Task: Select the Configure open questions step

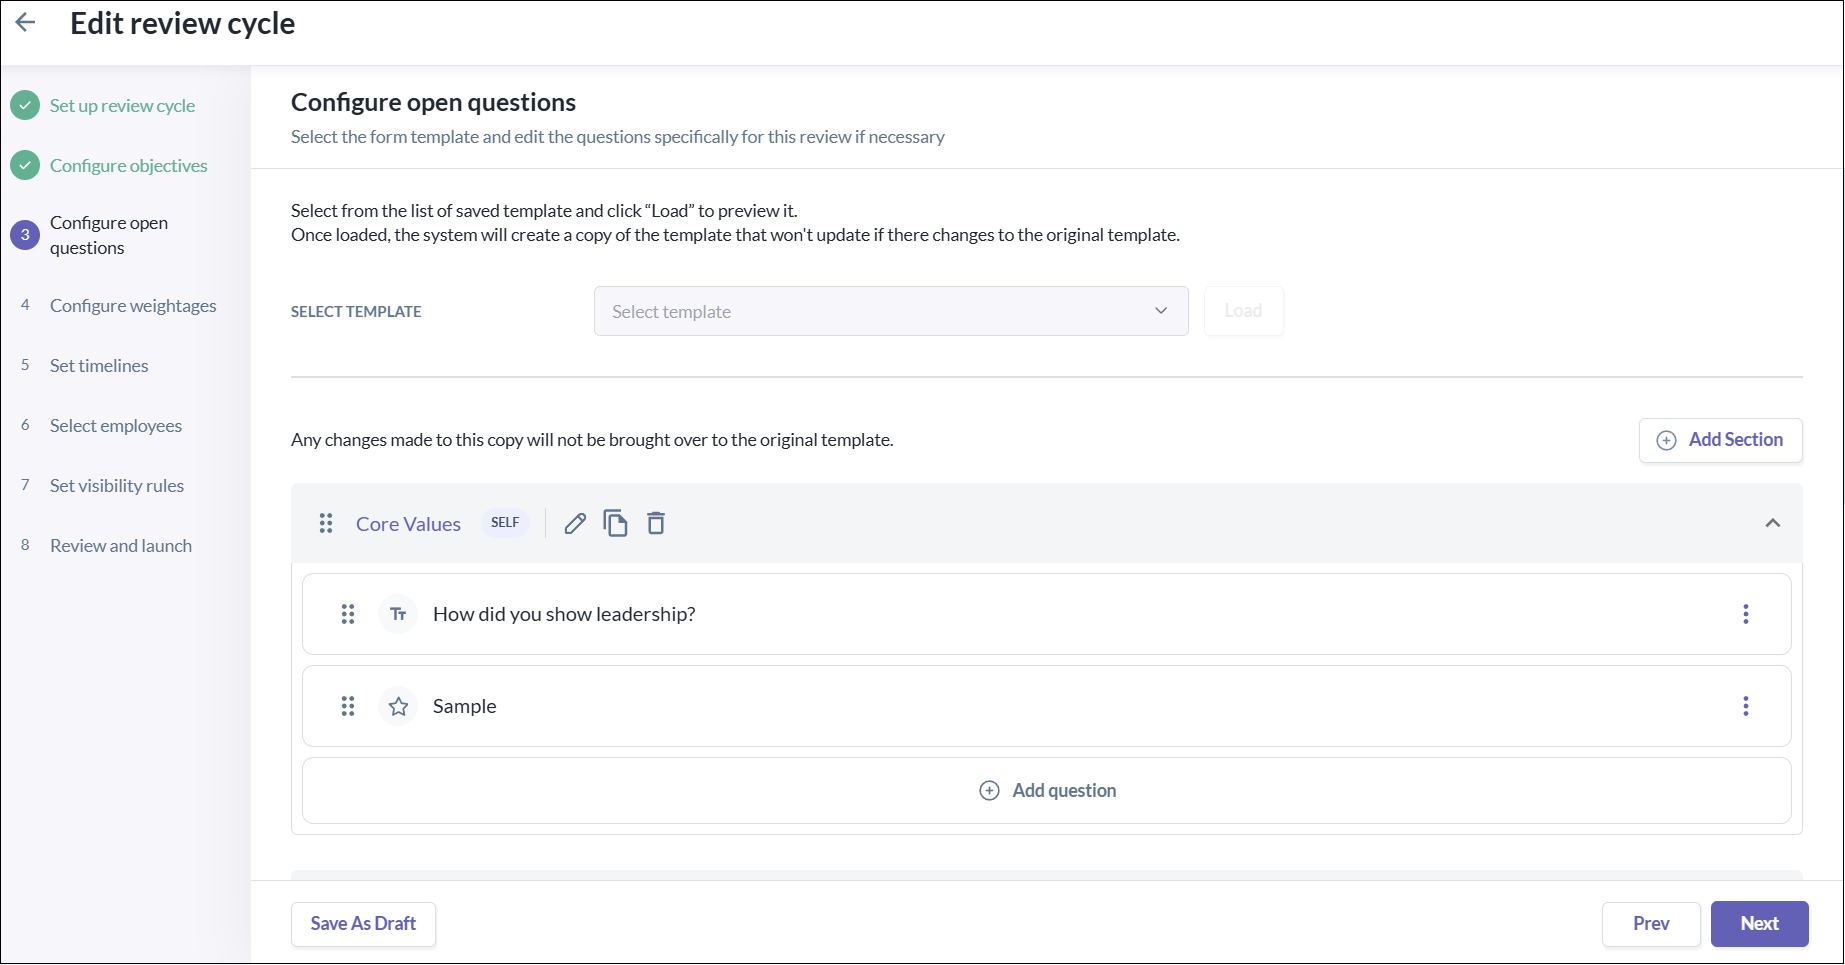Action: point(109,235)
